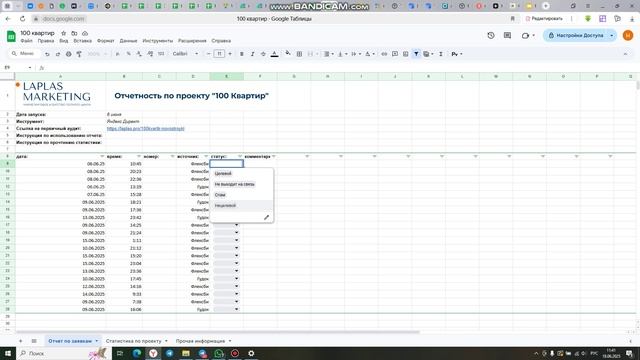This screenshot has width=640, height=360.
Task: Click the add new sheet plus
Action: pos(20,341)
